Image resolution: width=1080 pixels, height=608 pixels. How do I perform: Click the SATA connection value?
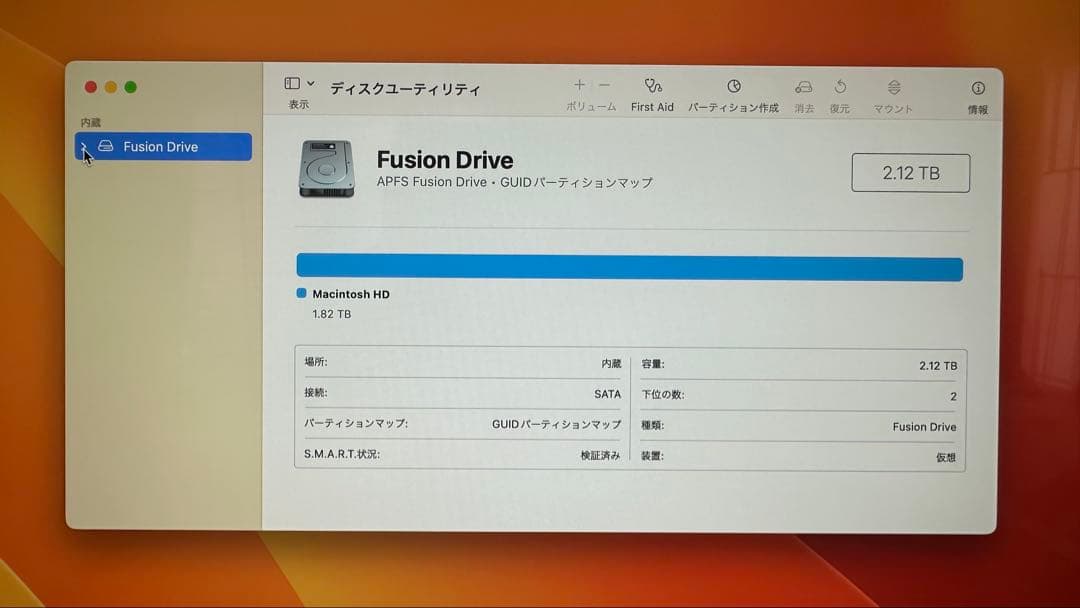pyautogui.click(x=608, y=394)
